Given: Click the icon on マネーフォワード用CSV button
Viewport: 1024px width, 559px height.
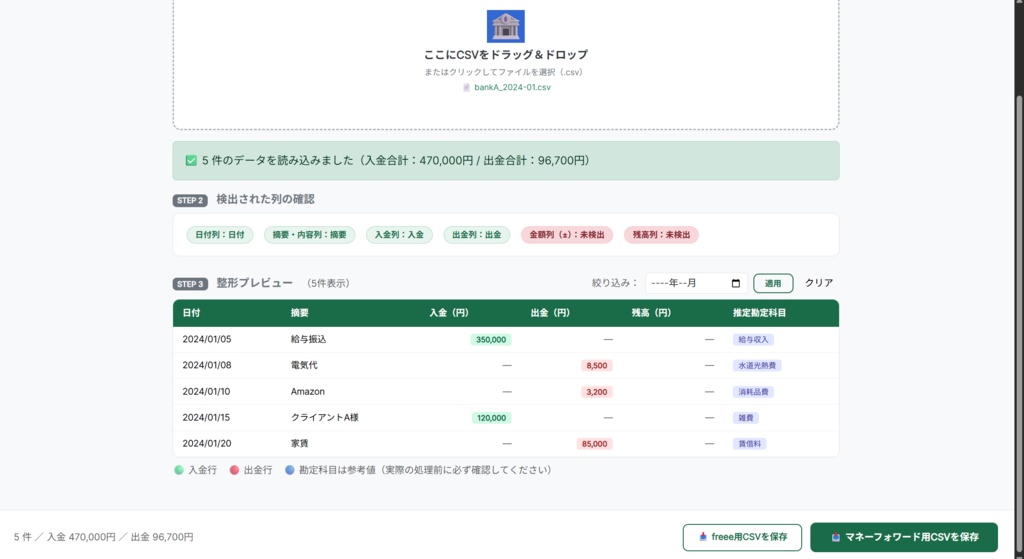Looking at the screenshot, I should (x=835, y=537).
